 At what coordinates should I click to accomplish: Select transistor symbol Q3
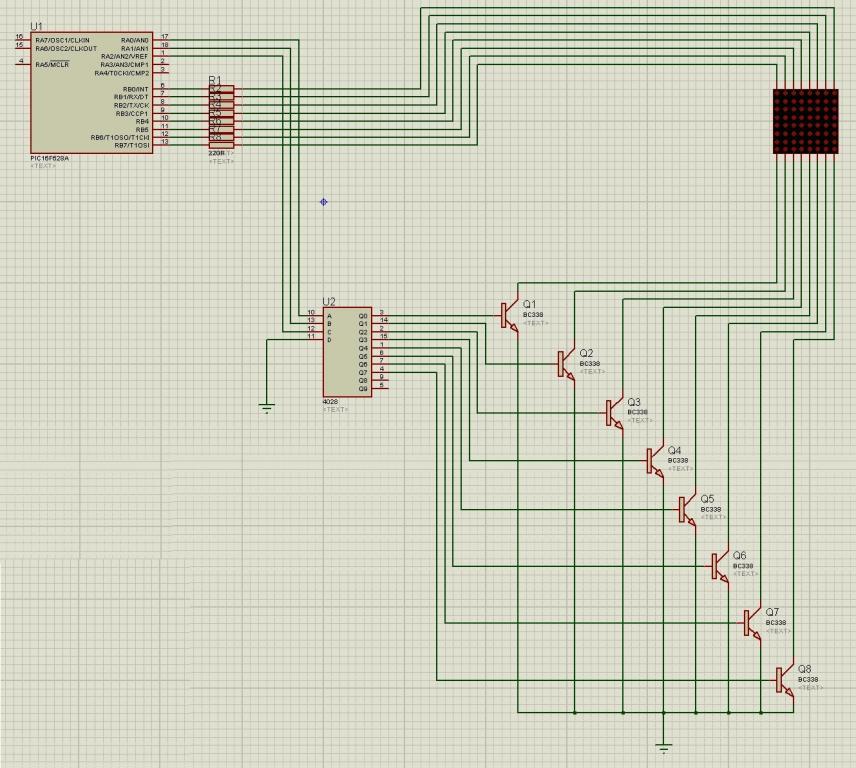point(614,413)
